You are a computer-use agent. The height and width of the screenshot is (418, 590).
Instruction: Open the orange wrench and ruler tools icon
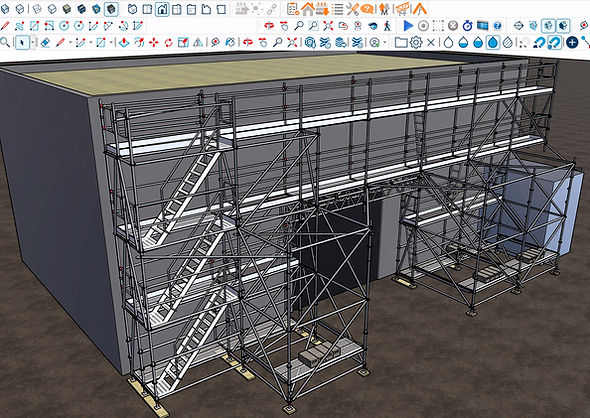click(353, 9)
